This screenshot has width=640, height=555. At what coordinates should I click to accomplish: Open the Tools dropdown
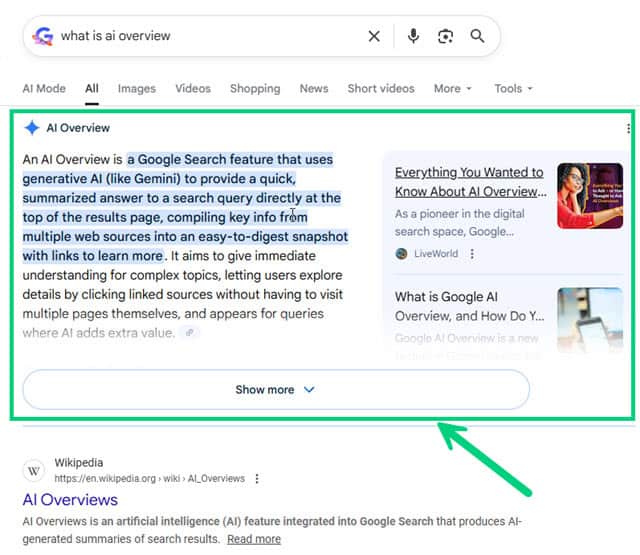pyautogui.click(x=513, y=89)
